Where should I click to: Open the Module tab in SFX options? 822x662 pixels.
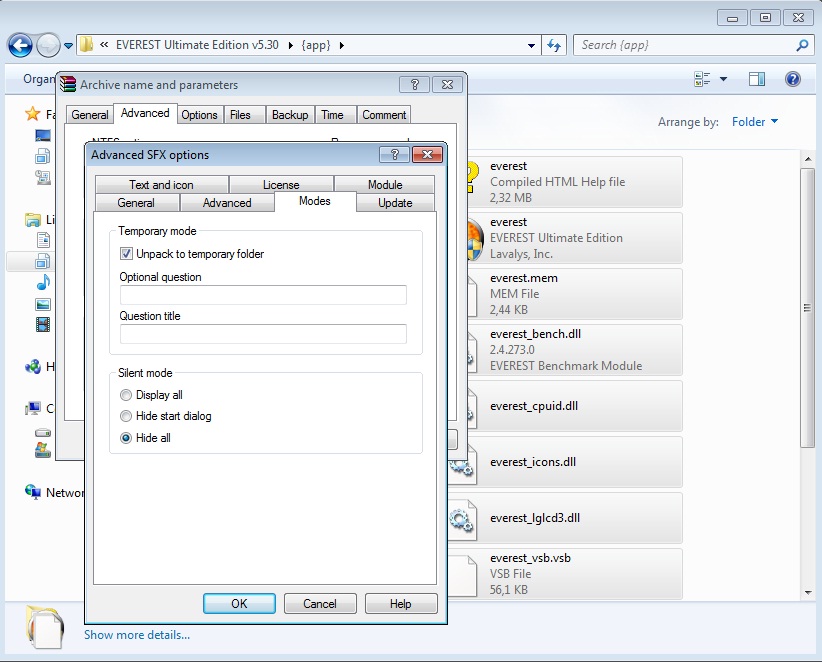point(385,185)
